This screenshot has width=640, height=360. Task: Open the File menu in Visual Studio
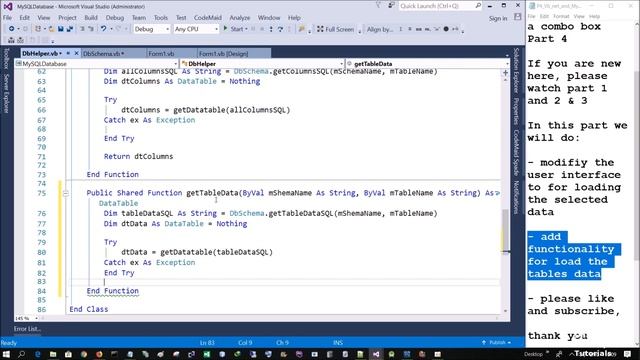pos(7,18)
